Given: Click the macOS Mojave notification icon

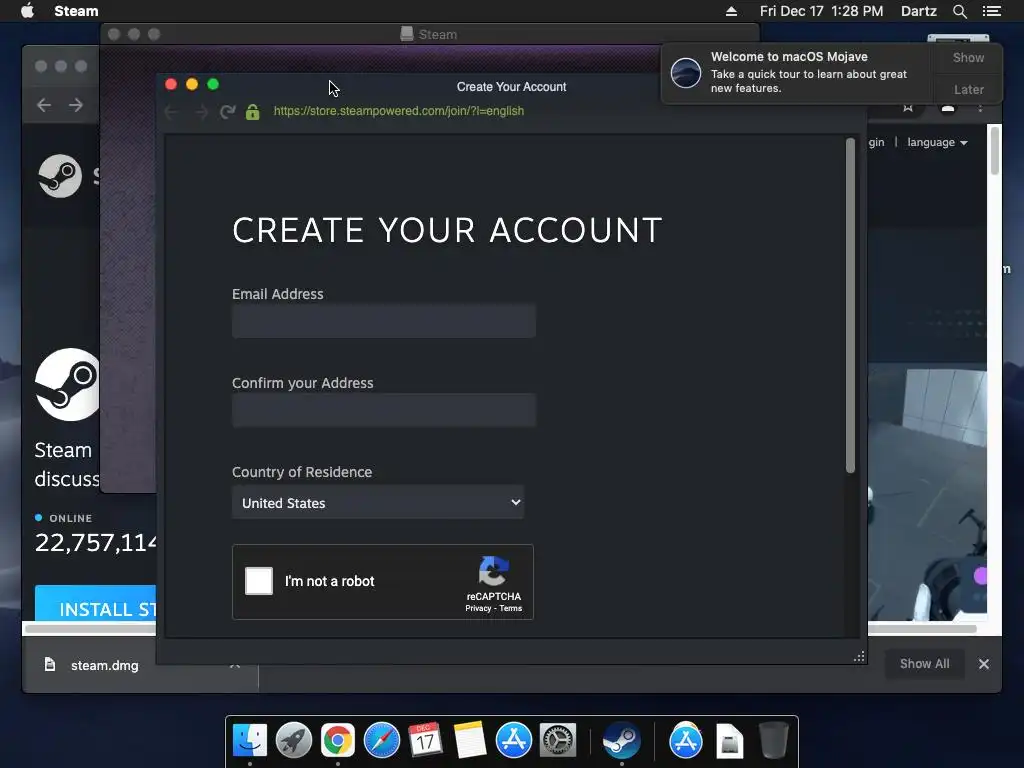Looking at the screenshot, I should (686, 72).
